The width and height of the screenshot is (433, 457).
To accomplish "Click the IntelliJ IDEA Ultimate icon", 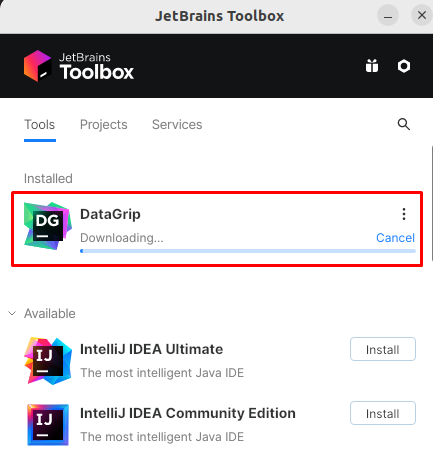I will [x=48, y=361].
